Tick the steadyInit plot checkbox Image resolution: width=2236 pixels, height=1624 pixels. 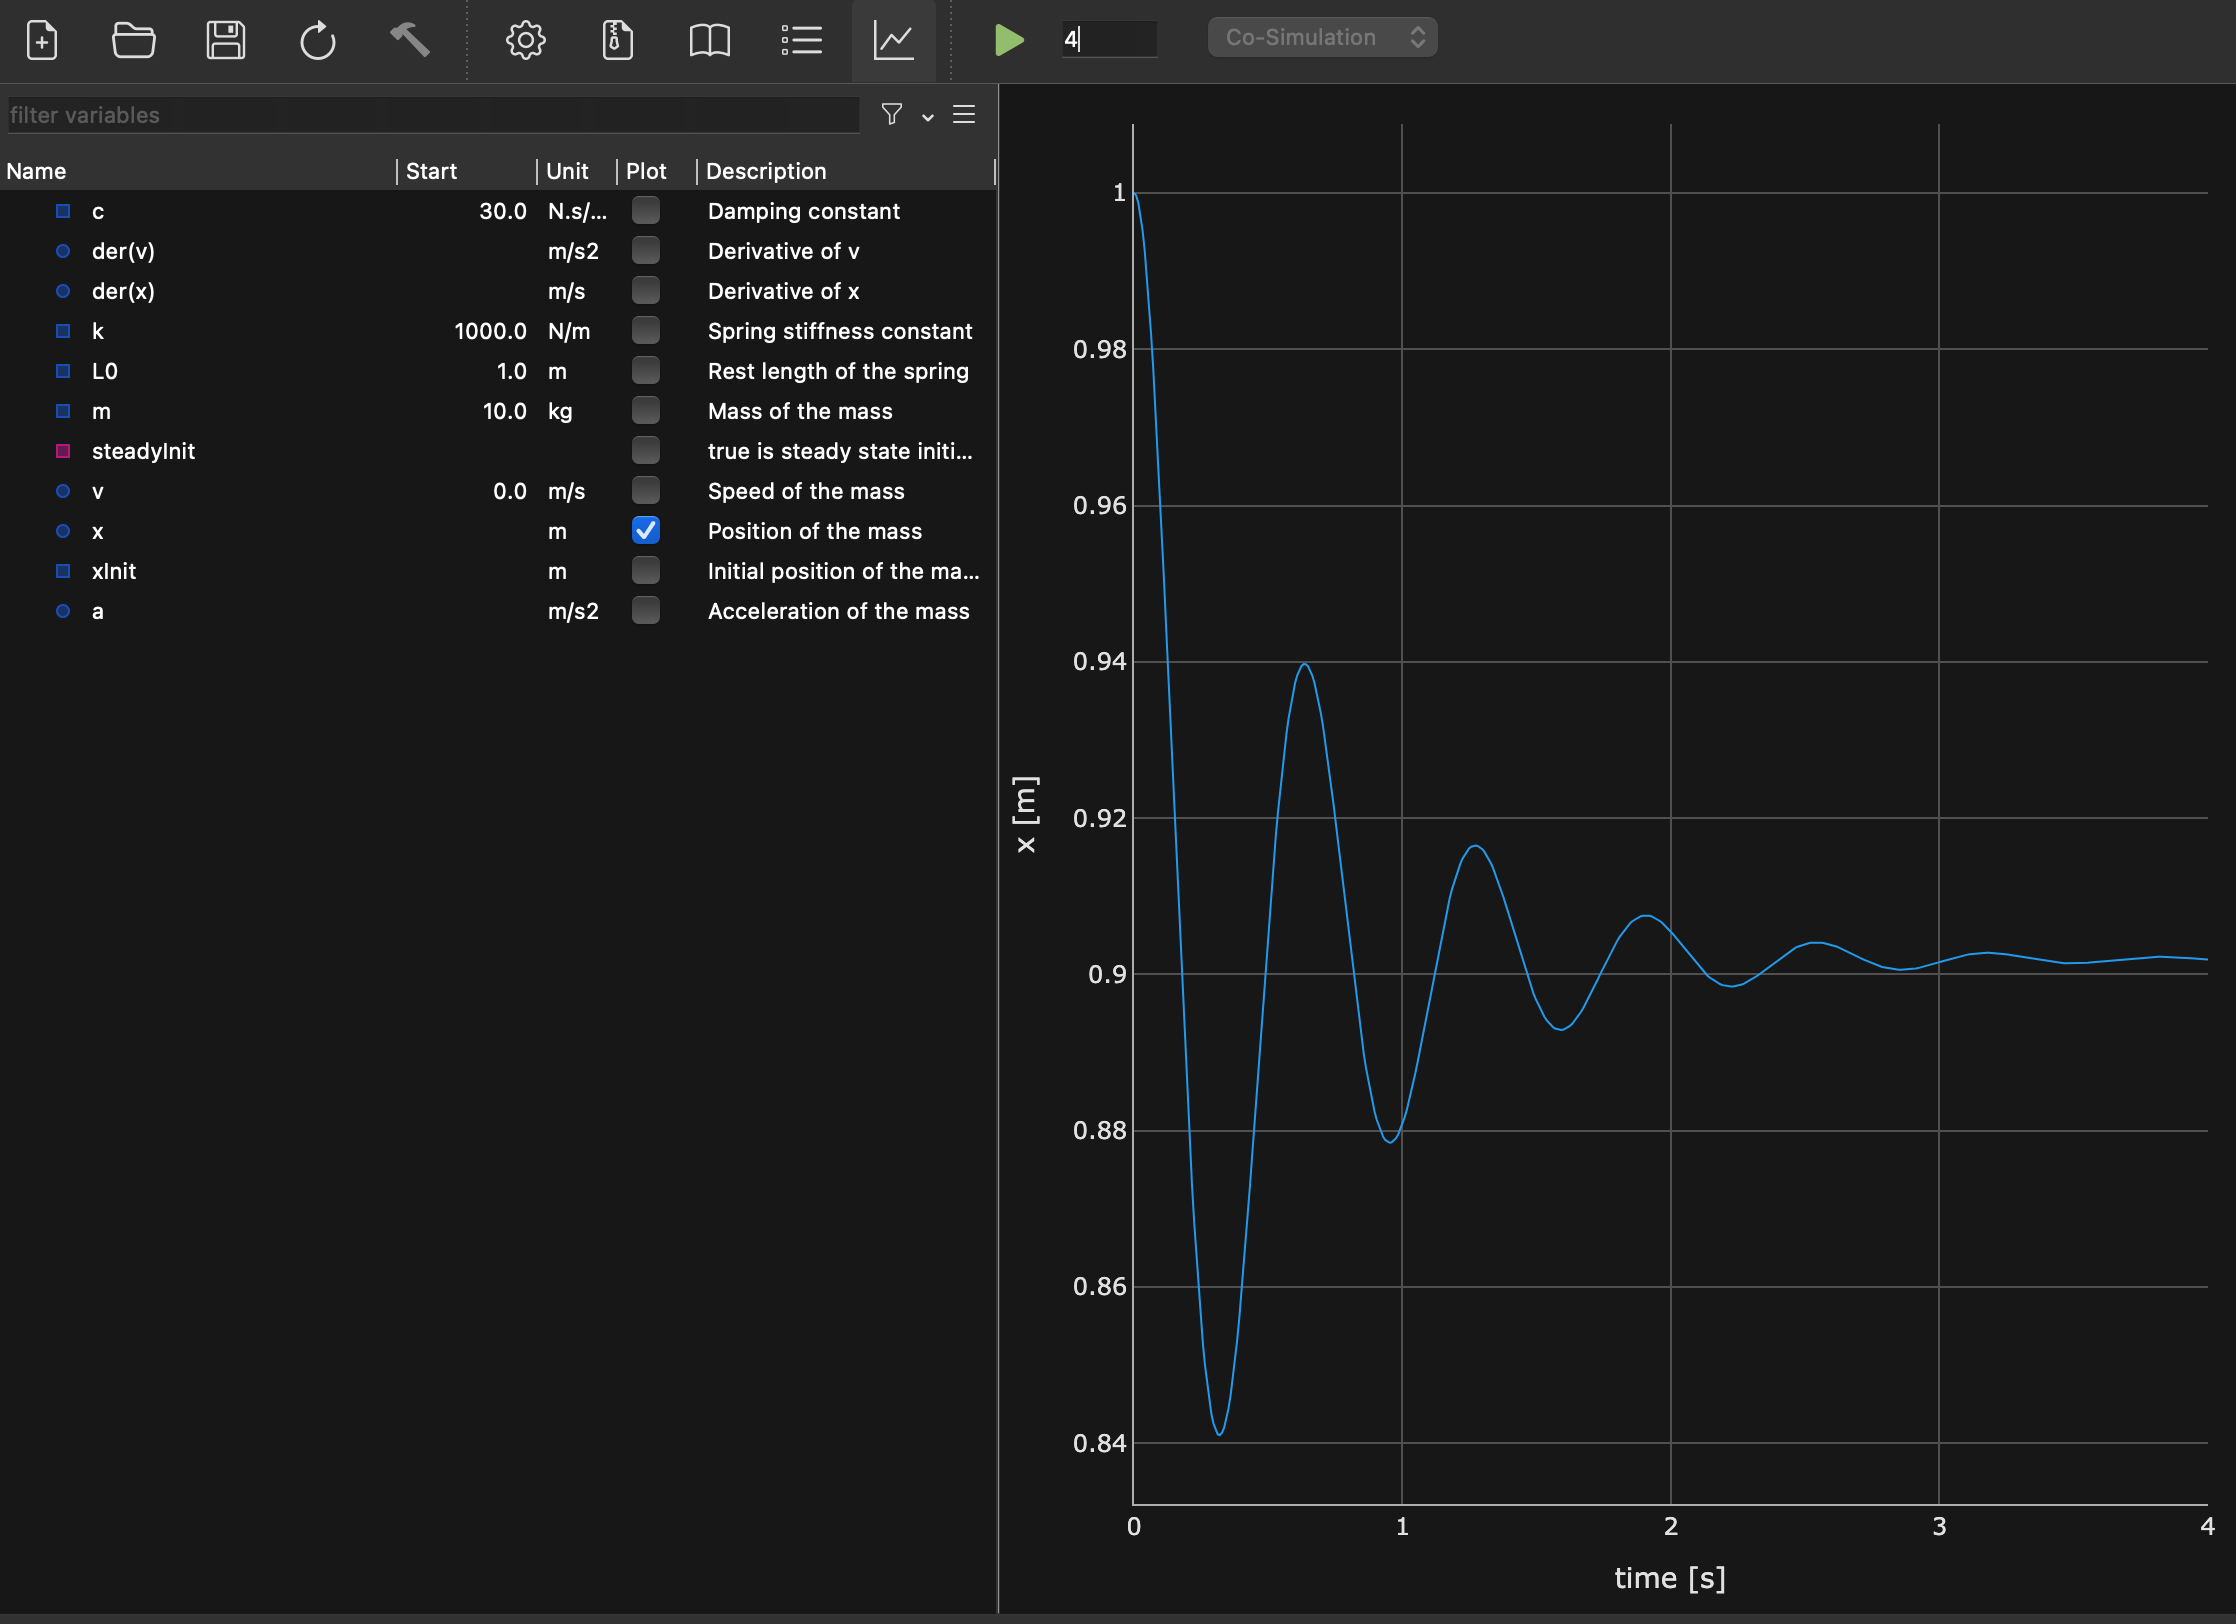pyautogui.click(x=646, y=450)
